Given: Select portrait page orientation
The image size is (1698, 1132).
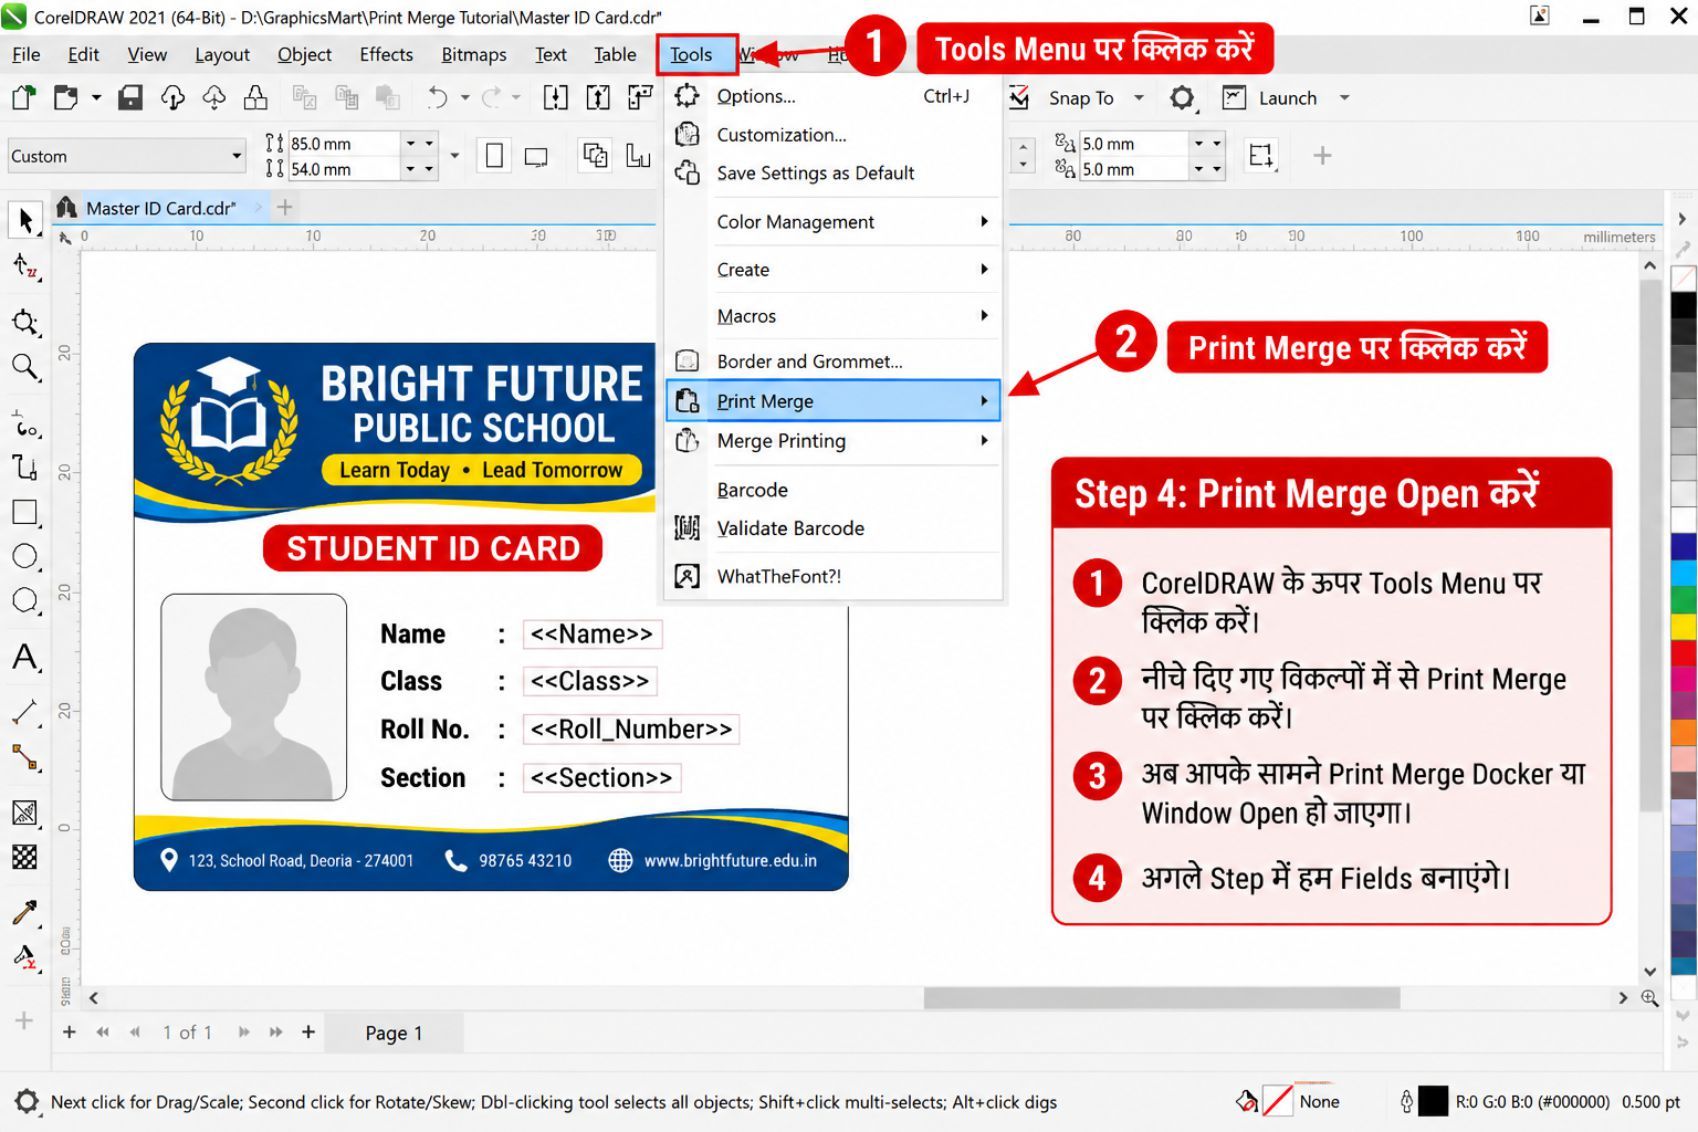Looking at the screenshot, I should pos(494,156).
